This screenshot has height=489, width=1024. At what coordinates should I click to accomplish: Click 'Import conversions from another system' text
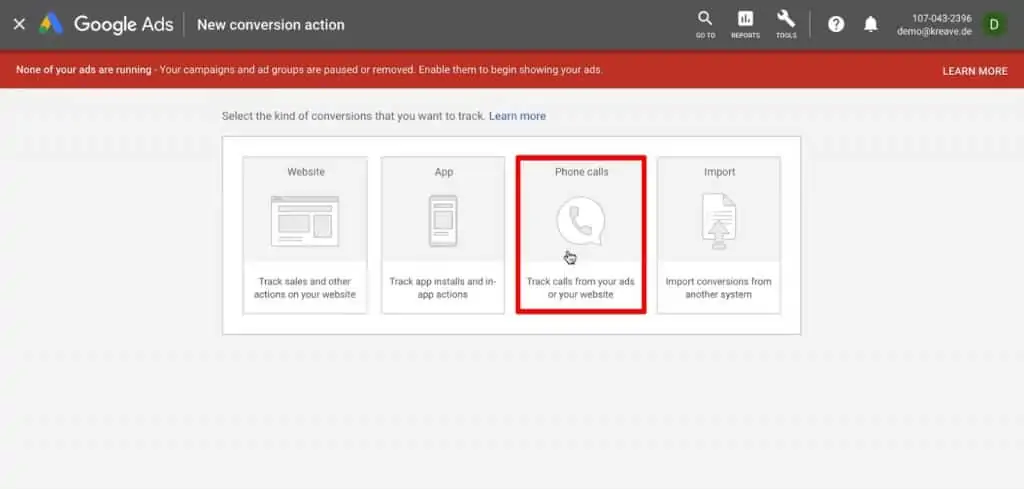[718, 288]
